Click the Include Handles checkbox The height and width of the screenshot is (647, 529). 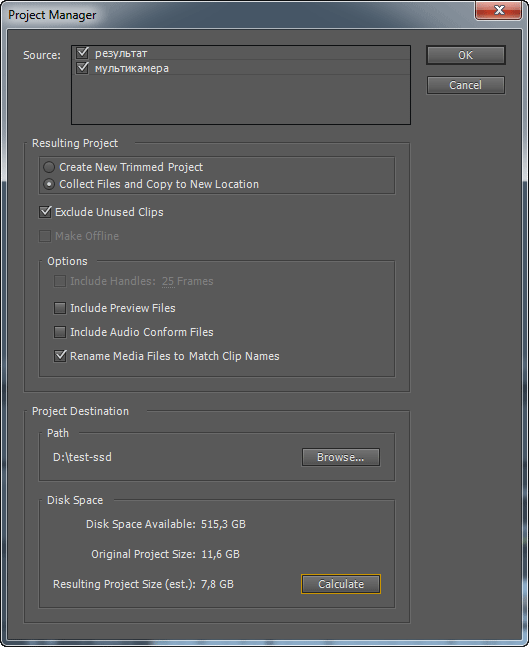click(60, 281)
